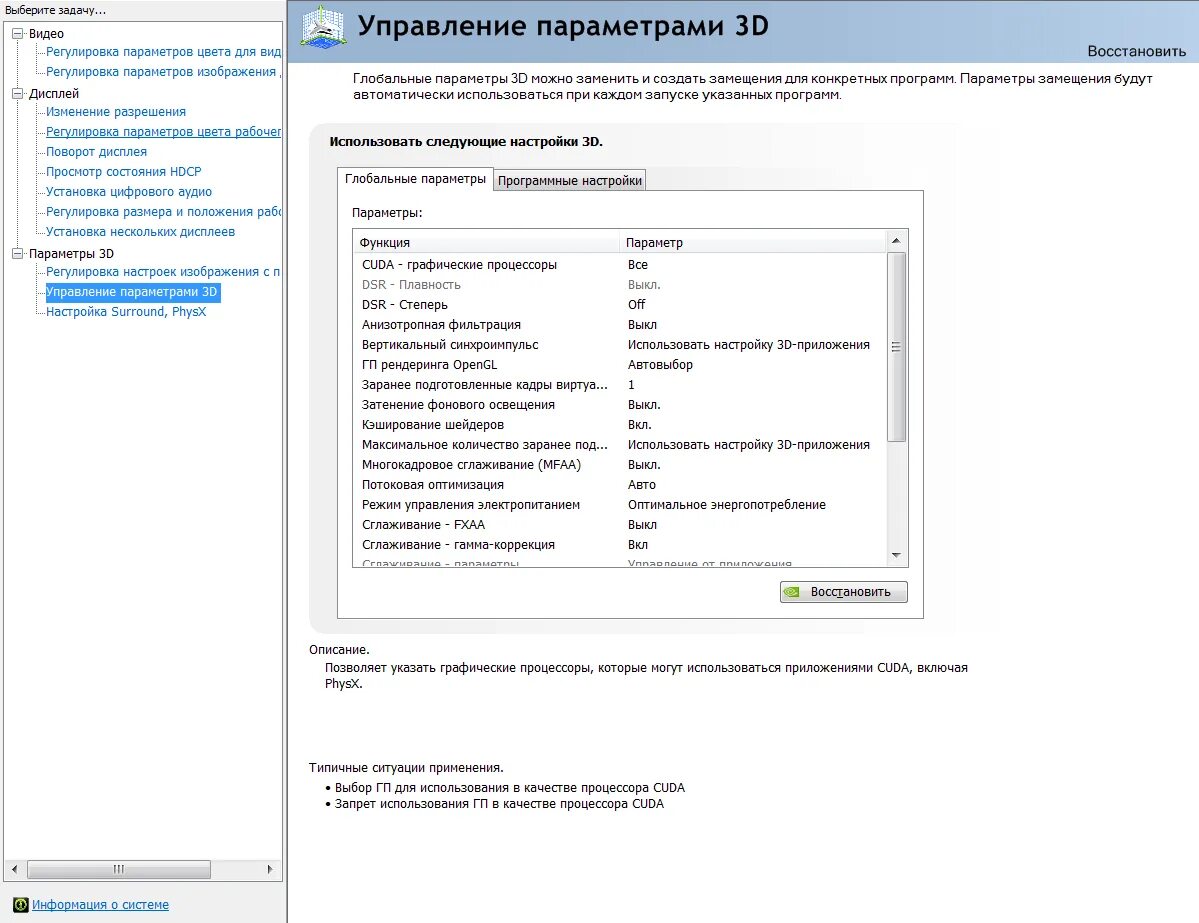
Task: Click the Параметры 3D tree label
Action: point(71,253)
